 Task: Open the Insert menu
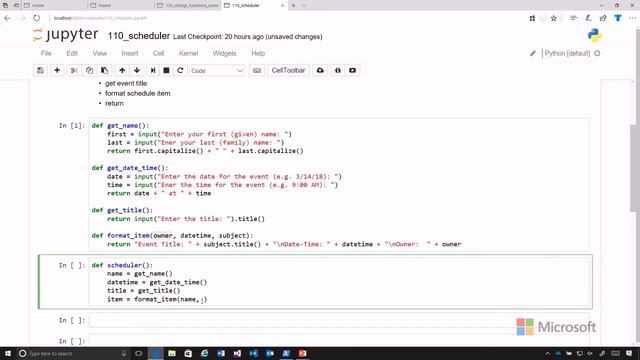pyautogui.click(x=130, y=53)
